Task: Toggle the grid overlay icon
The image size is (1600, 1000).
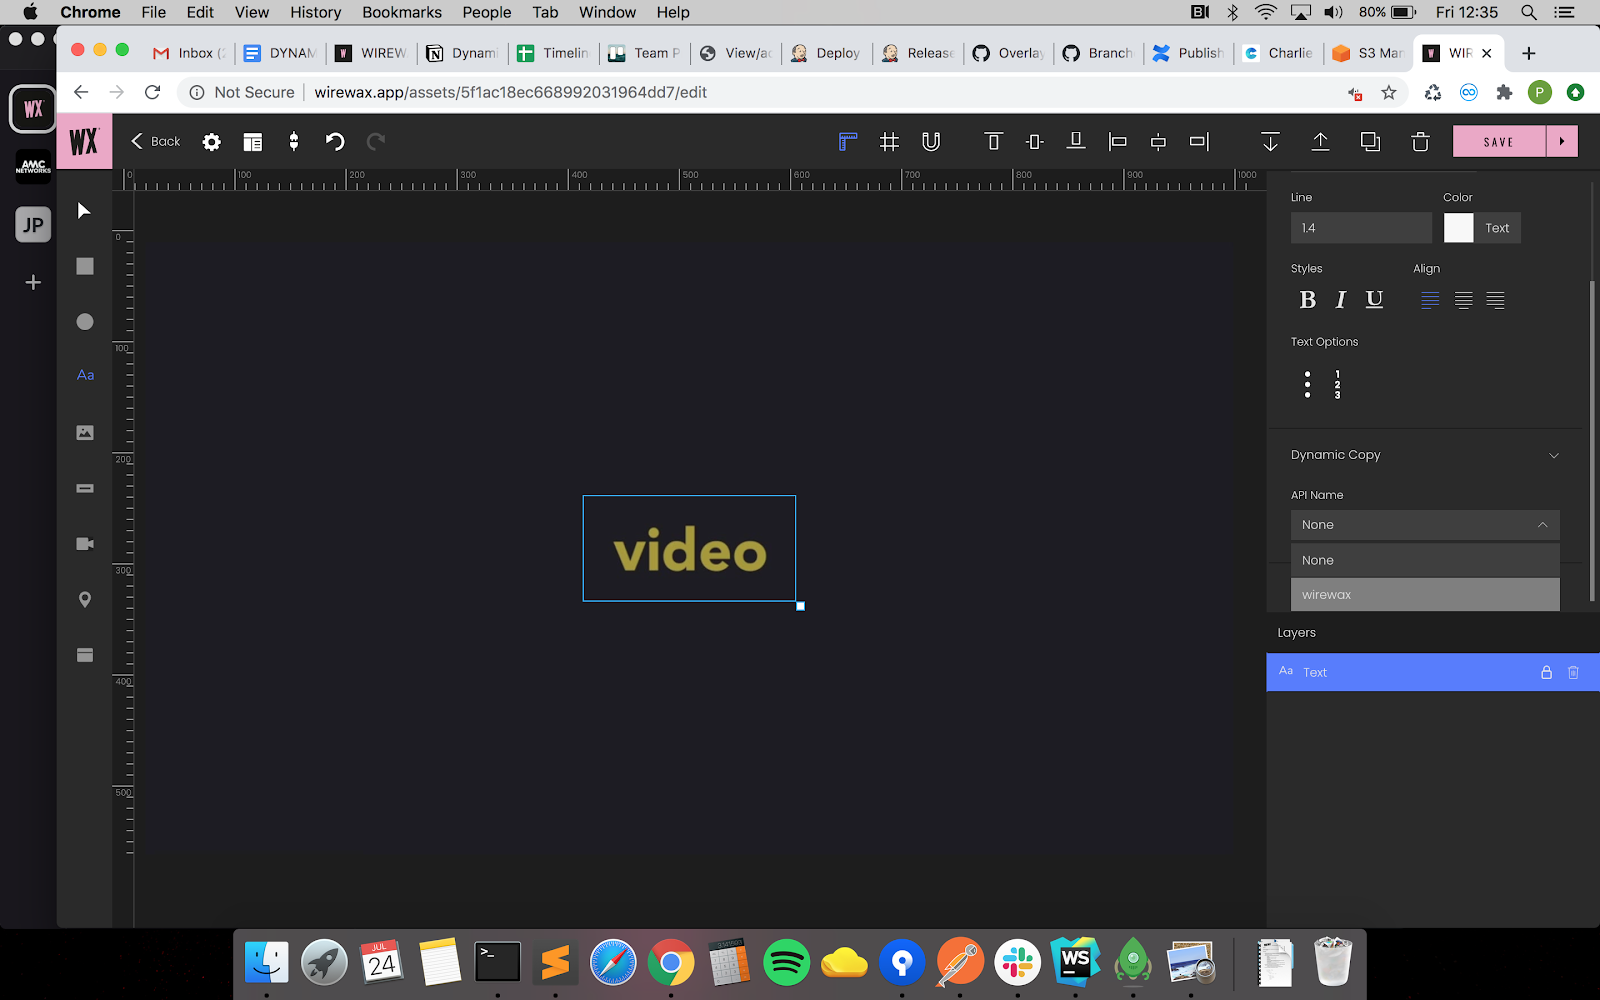Action: pos(889,142)
